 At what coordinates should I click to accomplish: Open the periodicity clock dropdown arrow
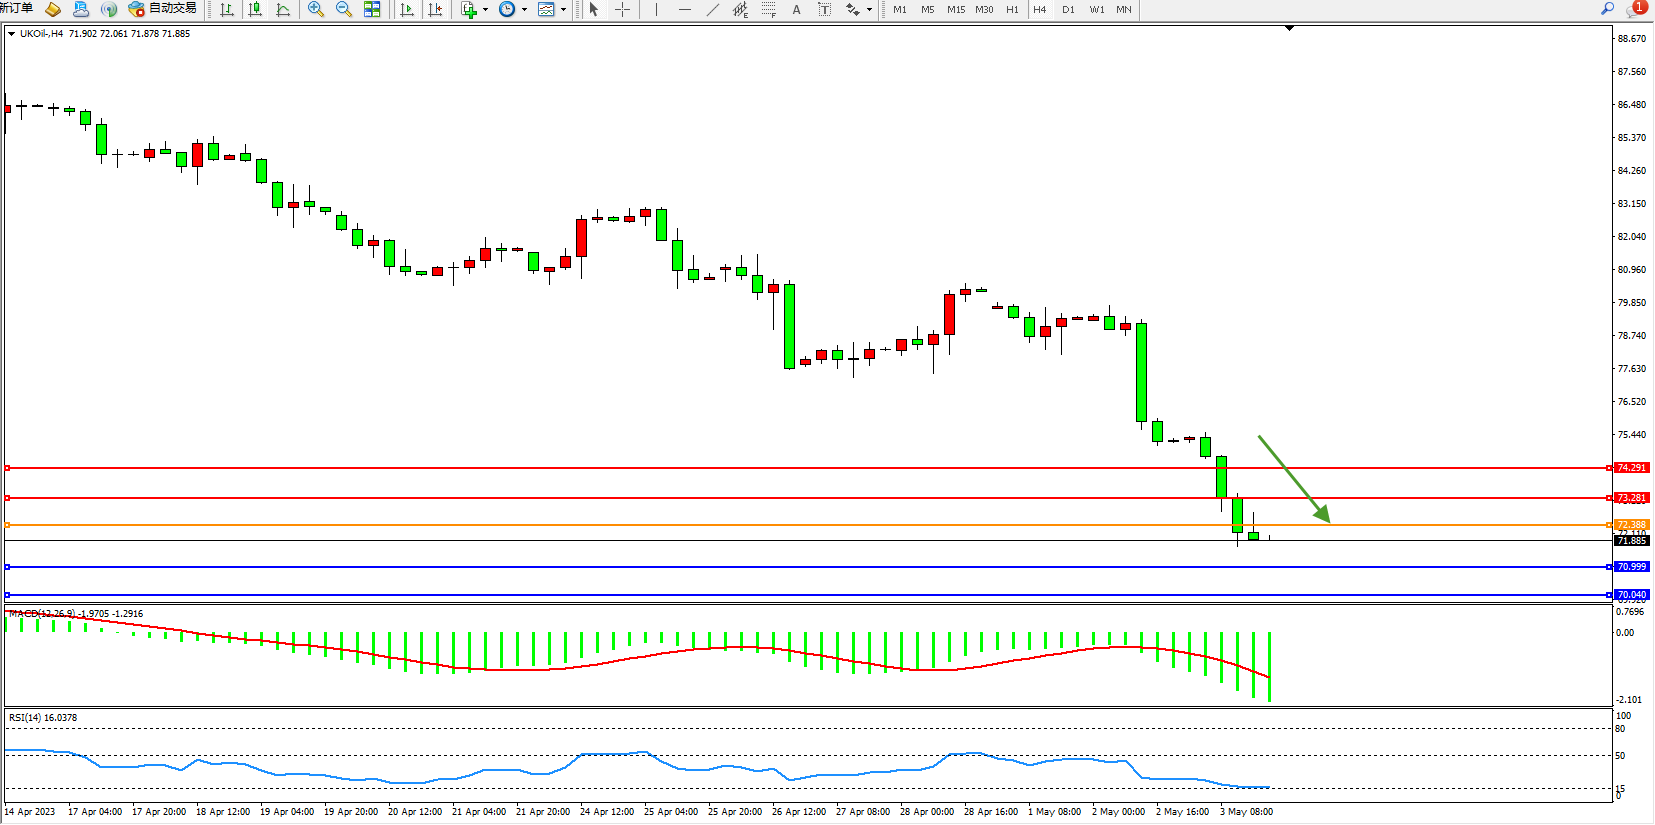coord(524,9)
